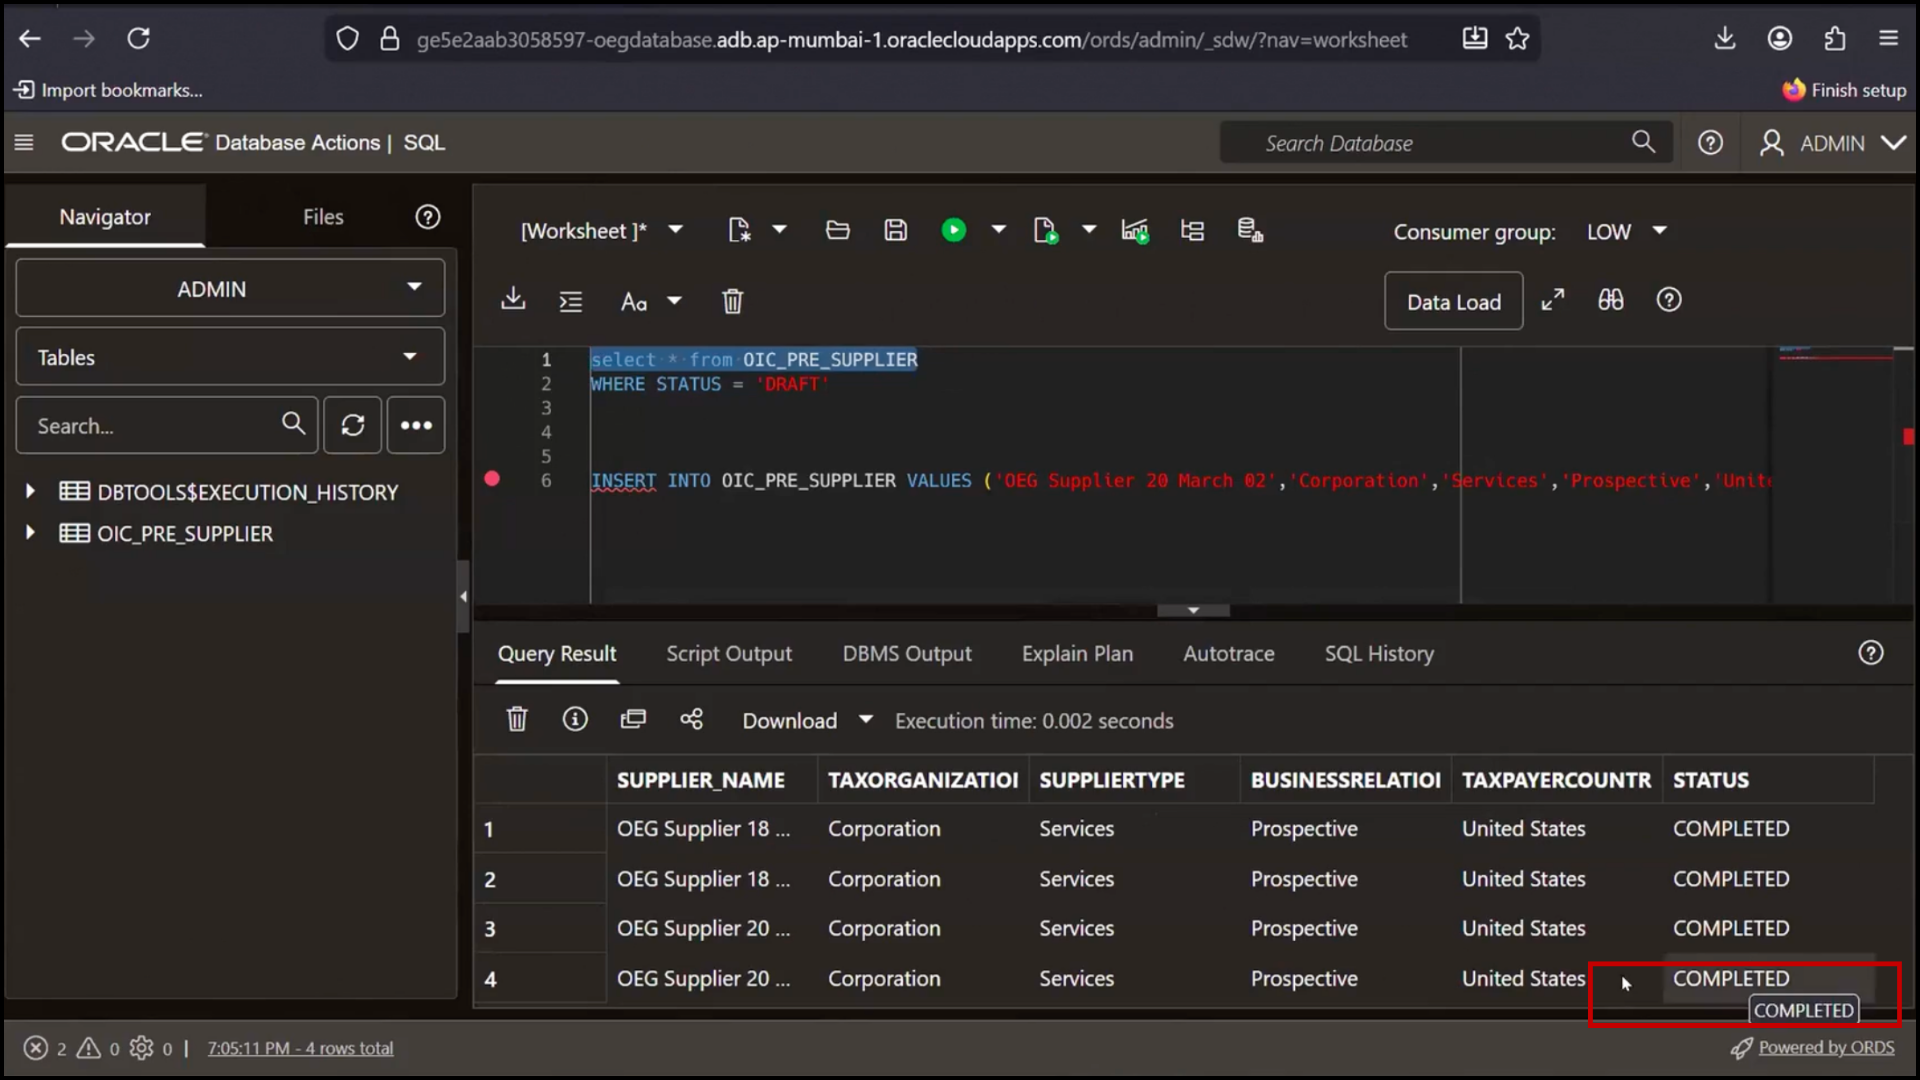This screenshot has width=1920, height=1080.
Task: Open the ADMIN user menu
Action: pos(1832,143)
